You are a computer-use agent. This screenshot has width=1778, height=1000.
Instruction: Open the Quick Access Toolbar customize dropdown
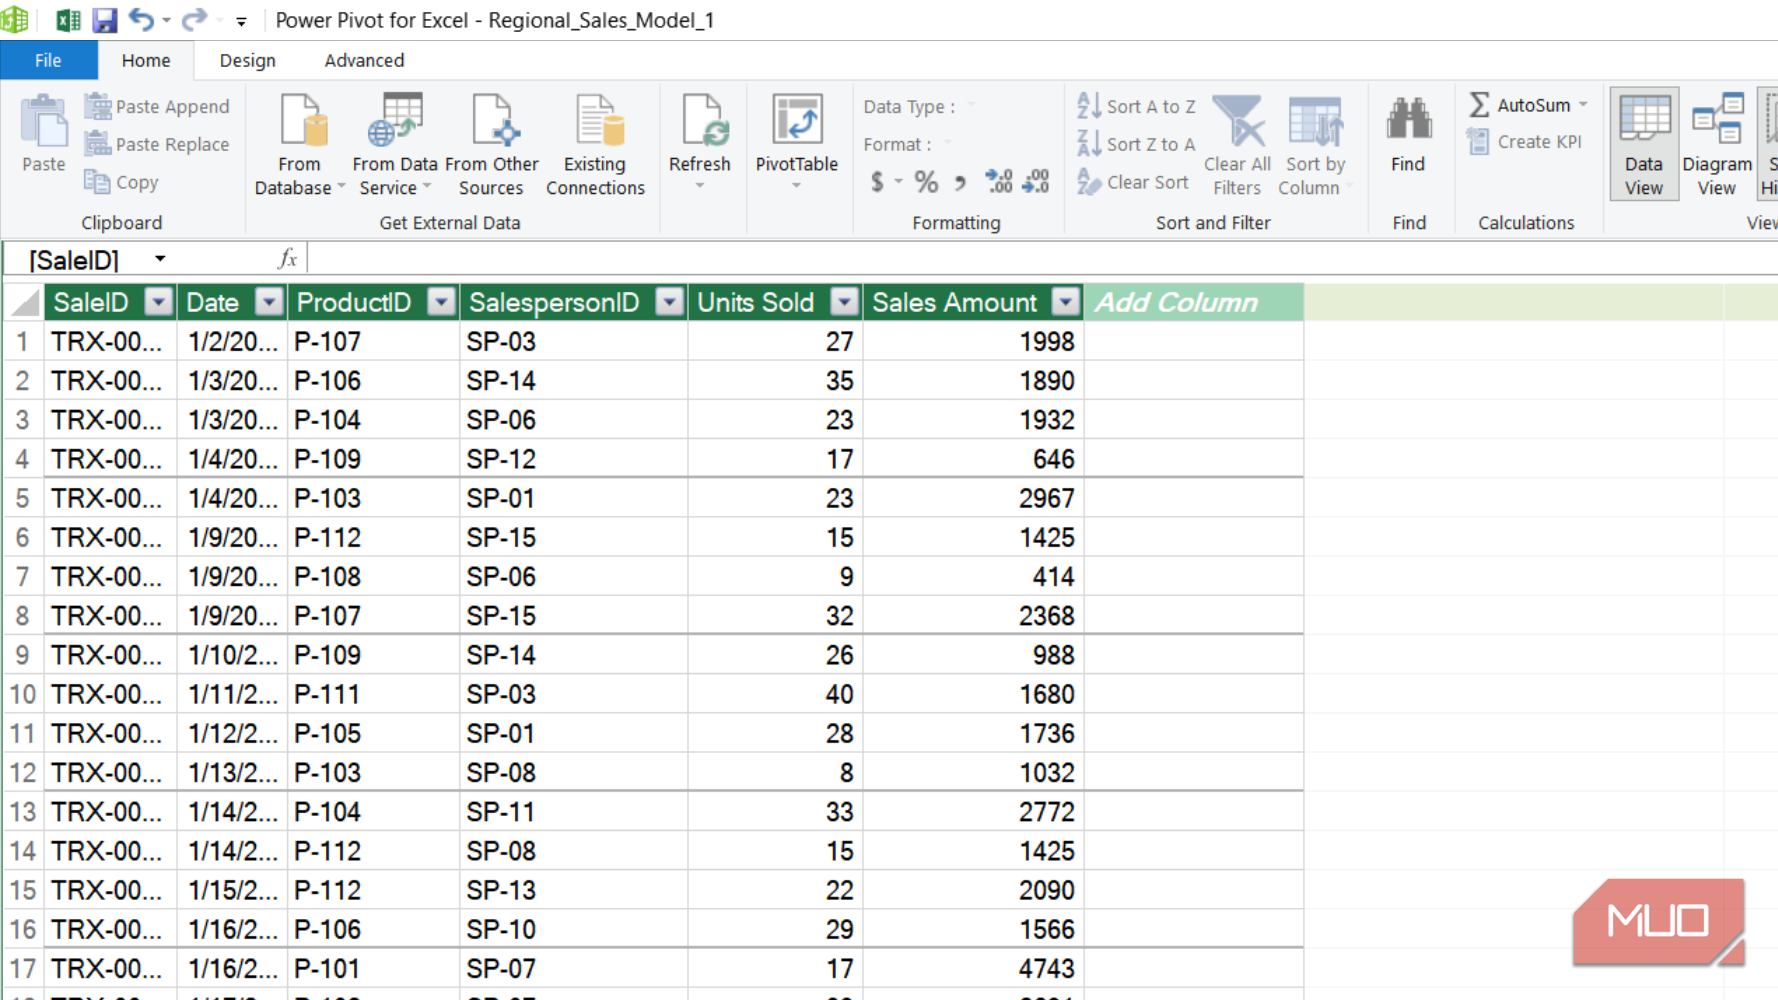click(241, 21)
